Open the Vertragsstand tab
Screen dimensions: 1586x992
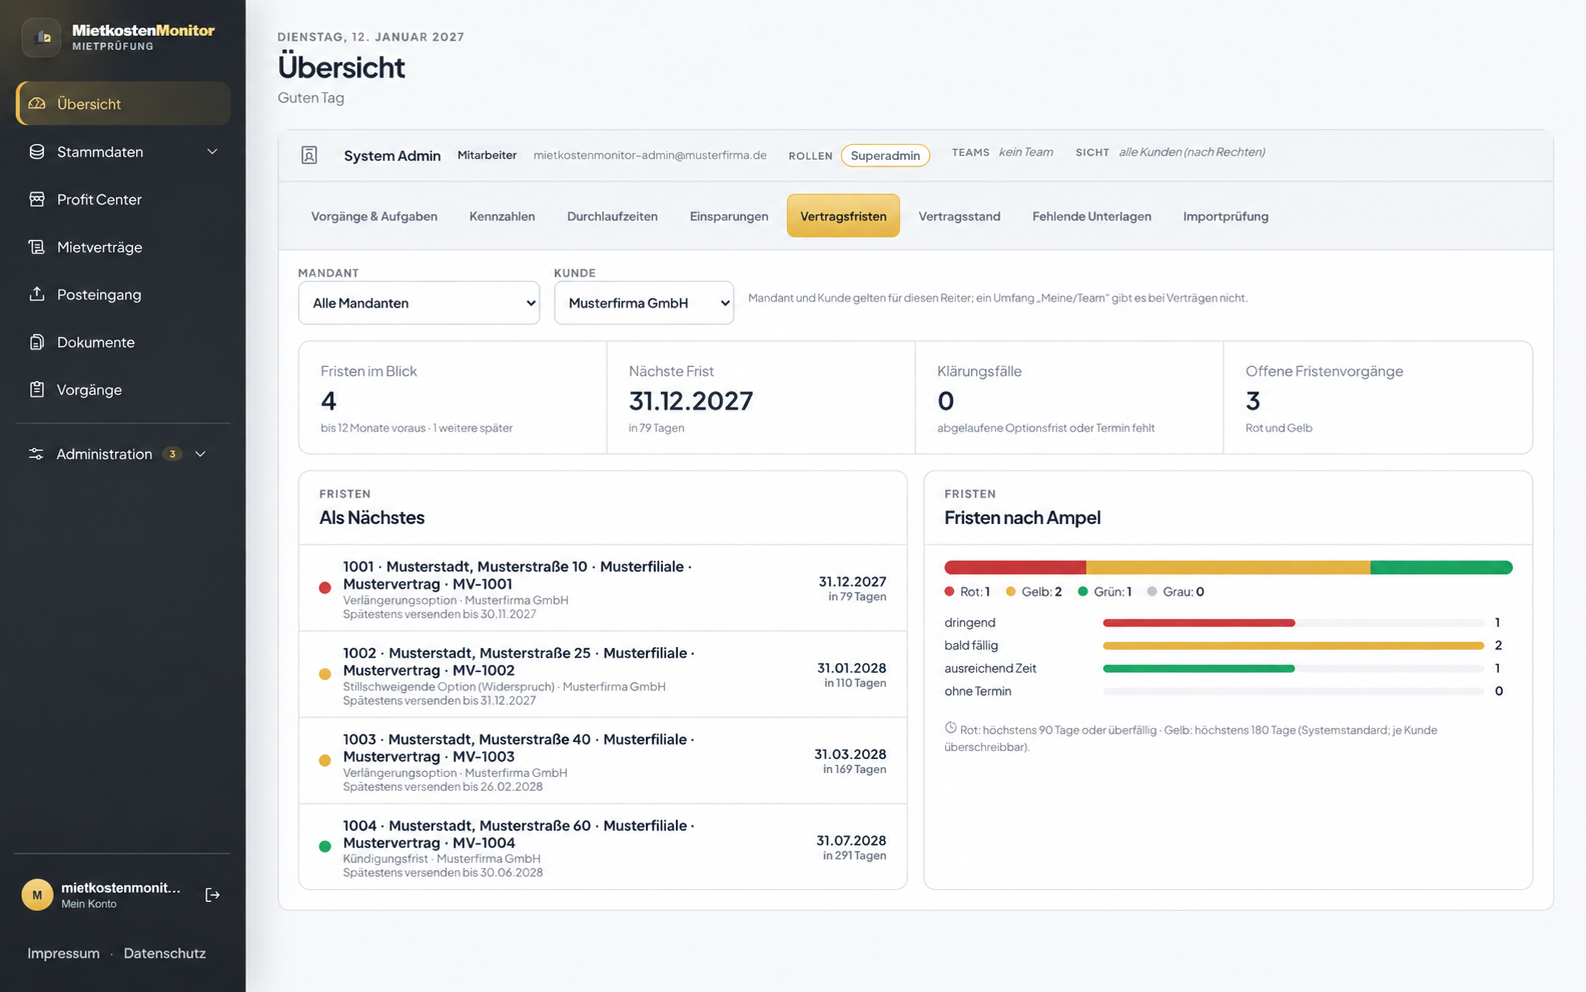click(959, 216)
